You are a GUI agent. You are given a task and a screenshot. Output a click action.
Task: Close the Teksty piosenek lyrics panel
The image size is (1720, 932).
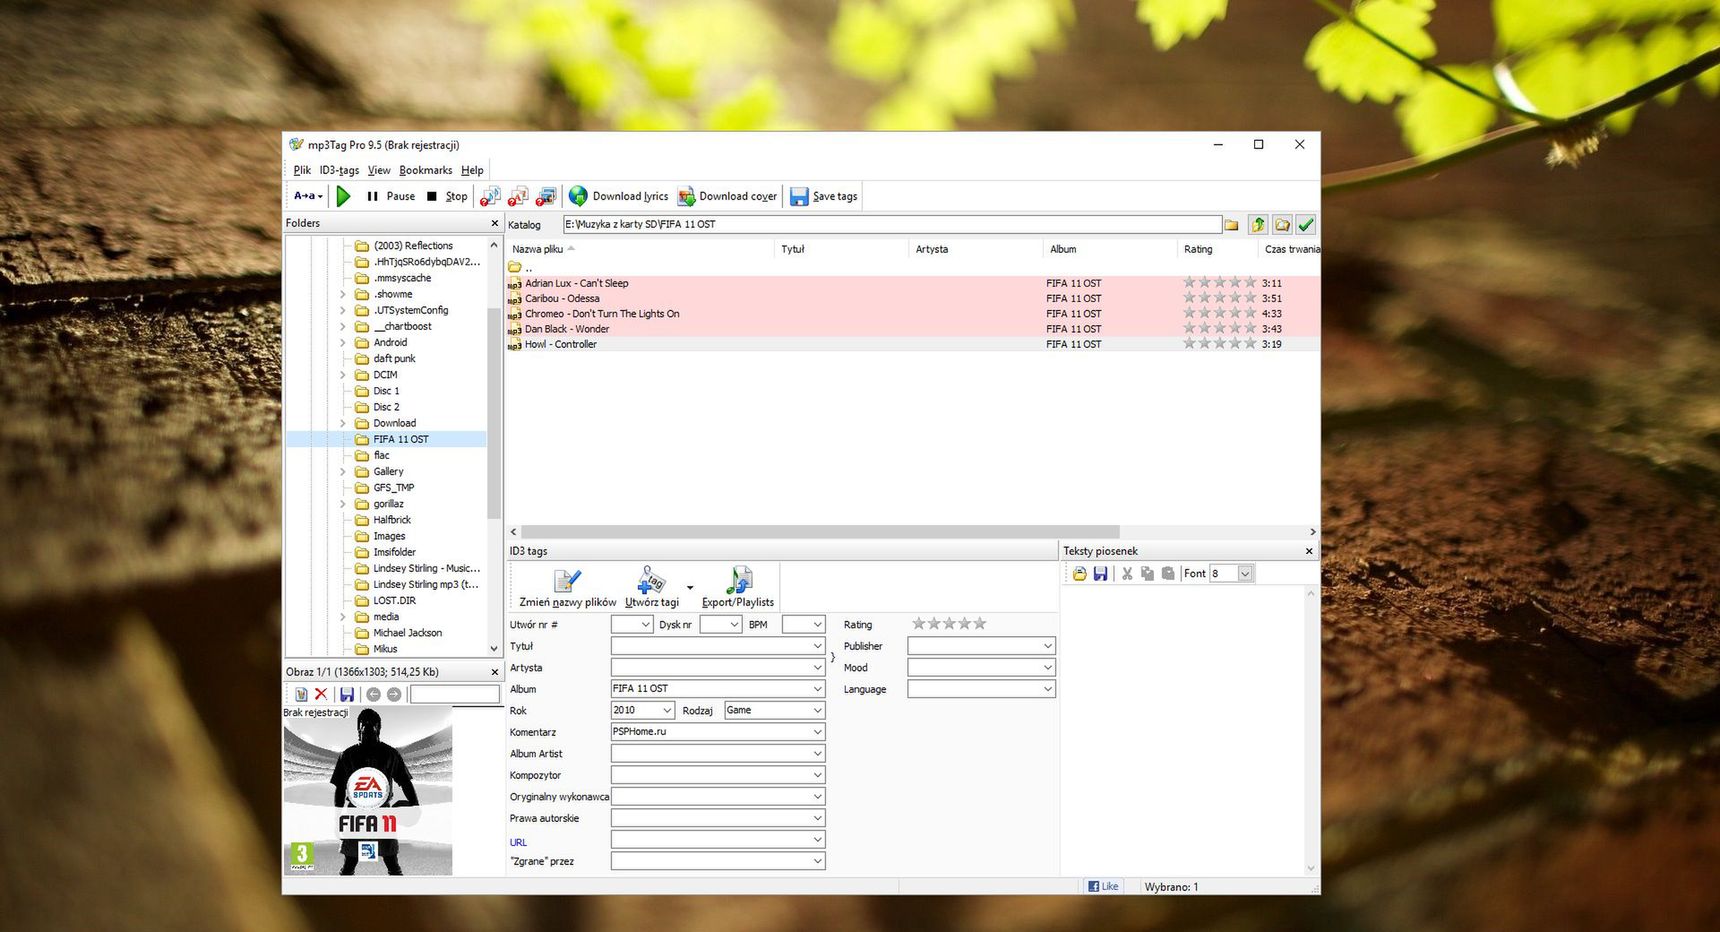click(1309, 551)
